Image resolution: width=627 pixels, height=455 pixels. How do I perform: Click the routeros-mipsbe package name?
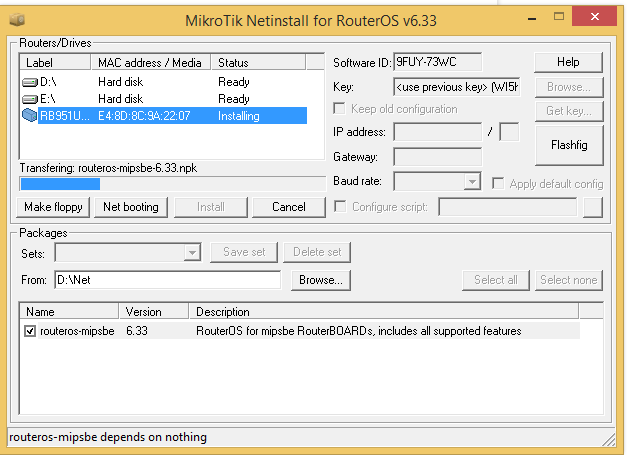[x=77, y=331]
